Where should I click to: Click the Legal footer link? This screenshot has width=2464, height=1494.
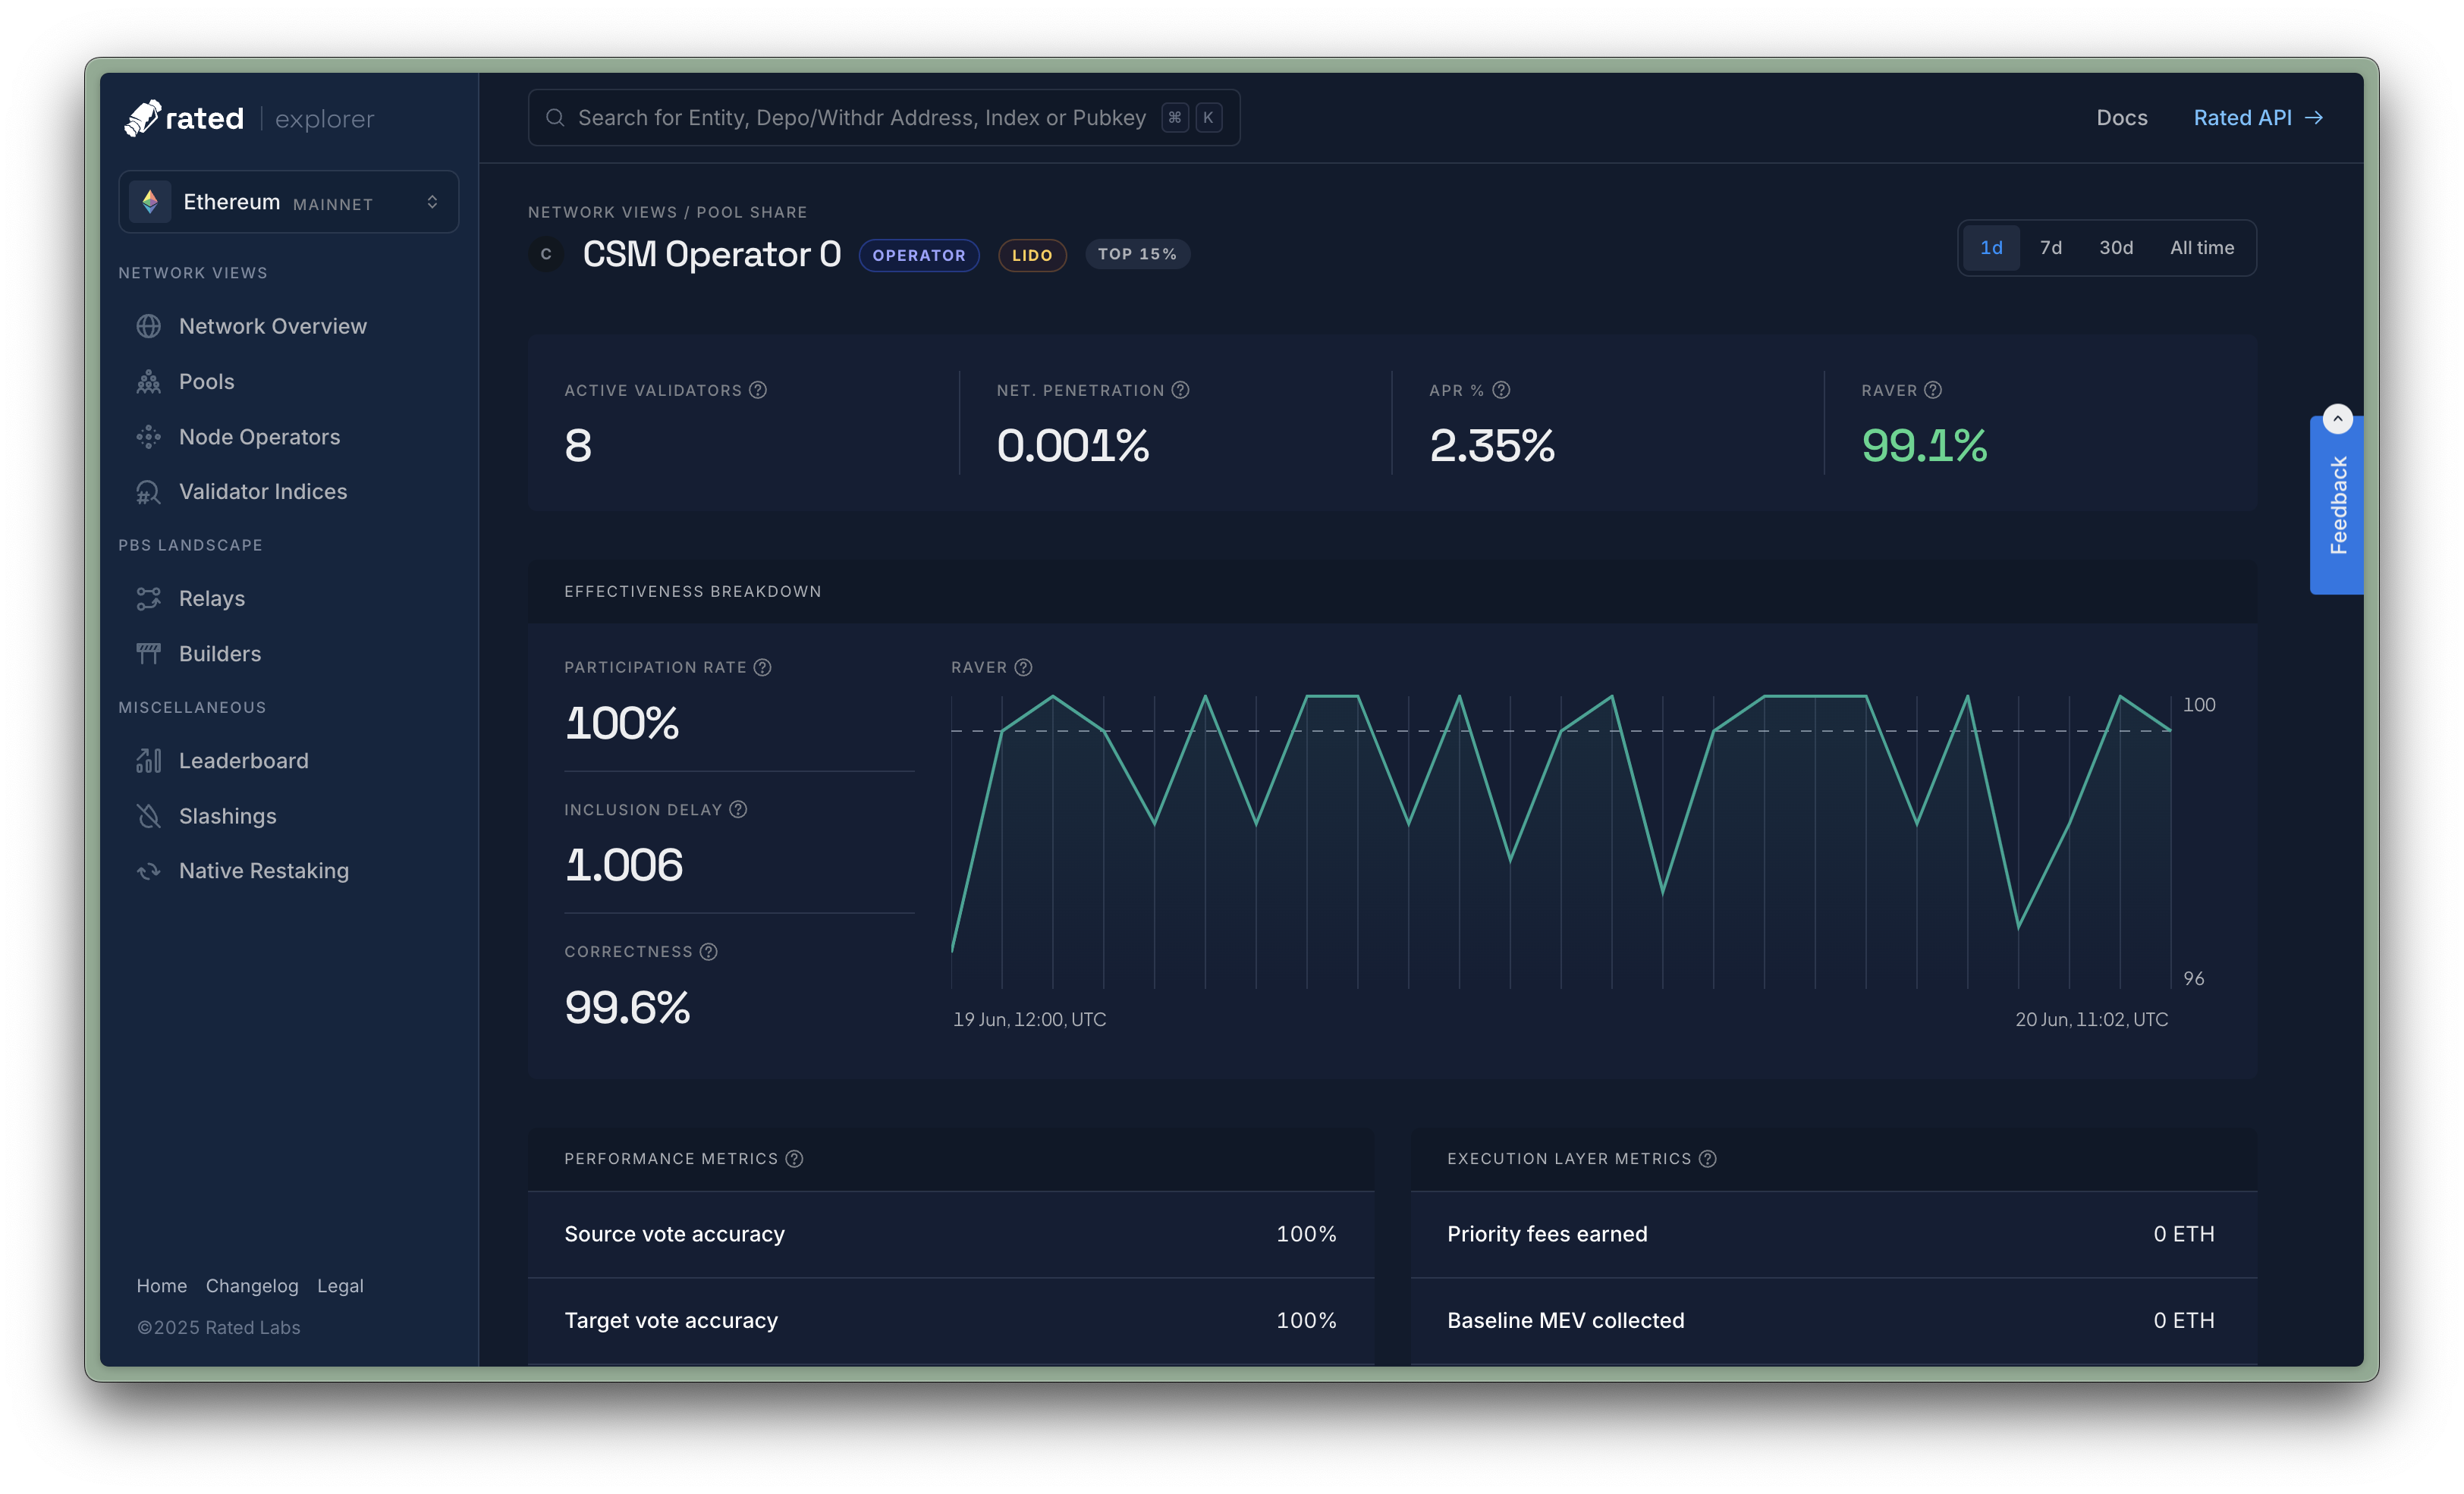click(x=340, y=1286)
